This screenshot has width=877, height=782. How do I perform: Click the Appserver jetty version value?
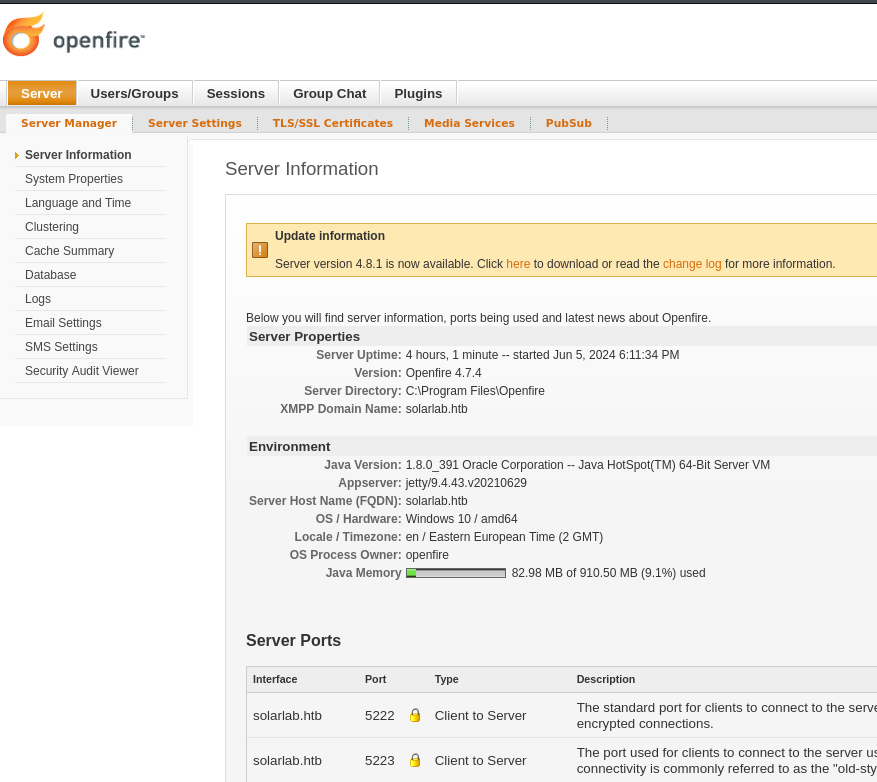pos(466,483)
